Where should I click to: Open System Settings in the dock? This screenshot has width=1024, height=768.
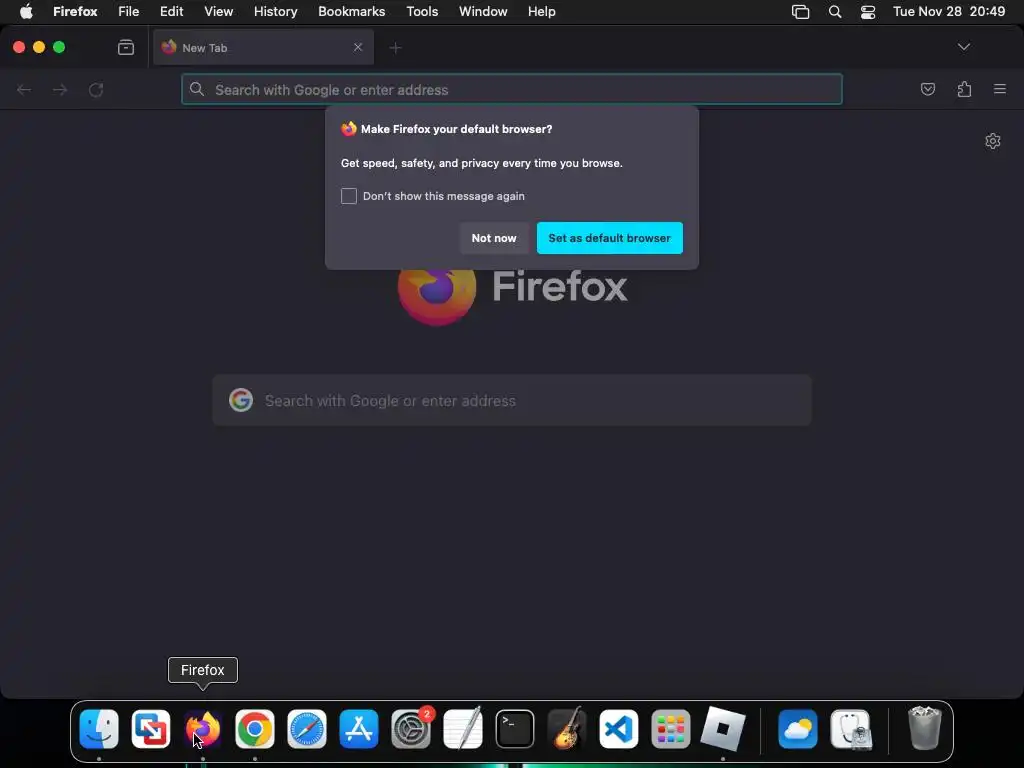click(x=411, y=729)
